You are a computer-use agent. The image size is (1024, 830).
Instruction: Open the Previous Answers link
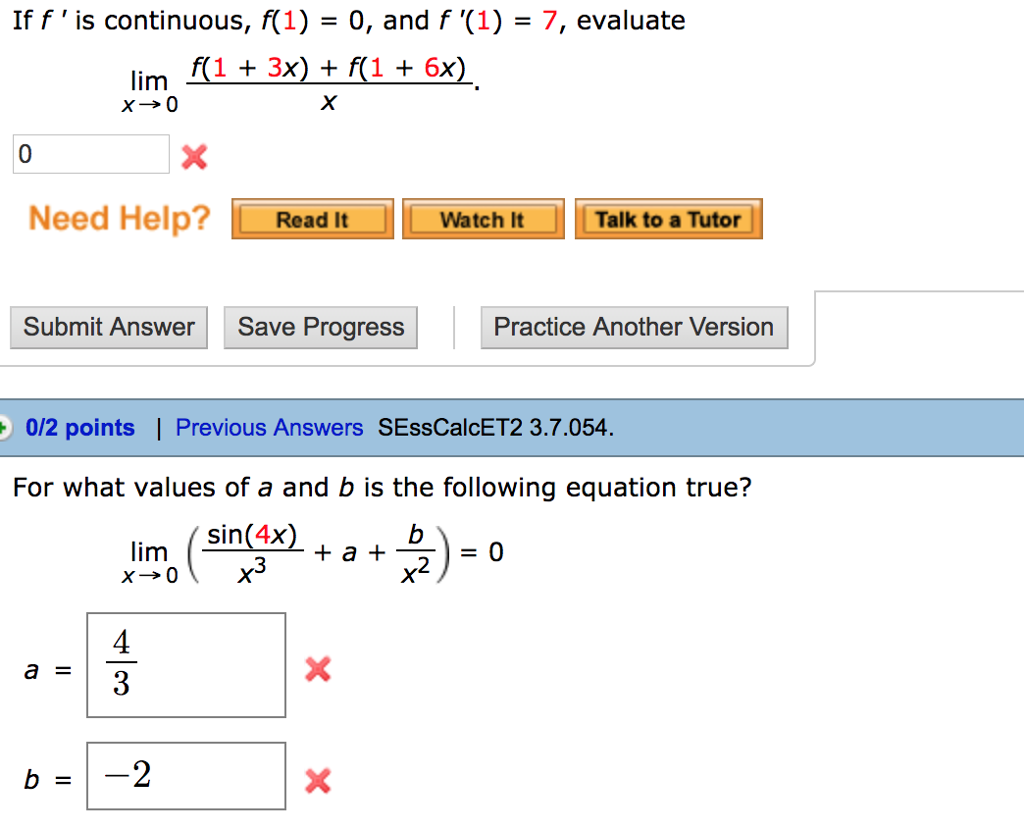pyautogui.click(x=268, y=427)
